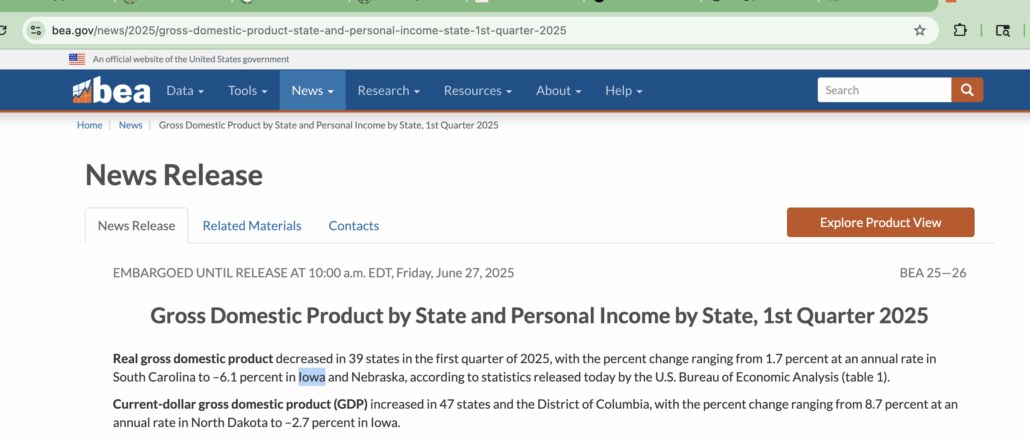Expand the Research dropdown menu
This screenshot has width=1030, height=439.
pyautogui.click(x=388, y=91)
